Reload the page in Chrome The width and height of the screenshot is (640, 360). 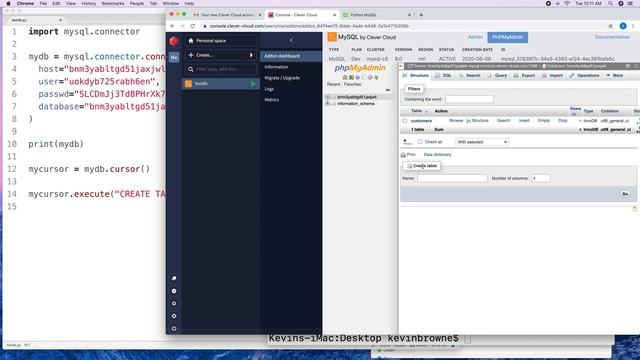pyautogui.click(x=193, y=26)
